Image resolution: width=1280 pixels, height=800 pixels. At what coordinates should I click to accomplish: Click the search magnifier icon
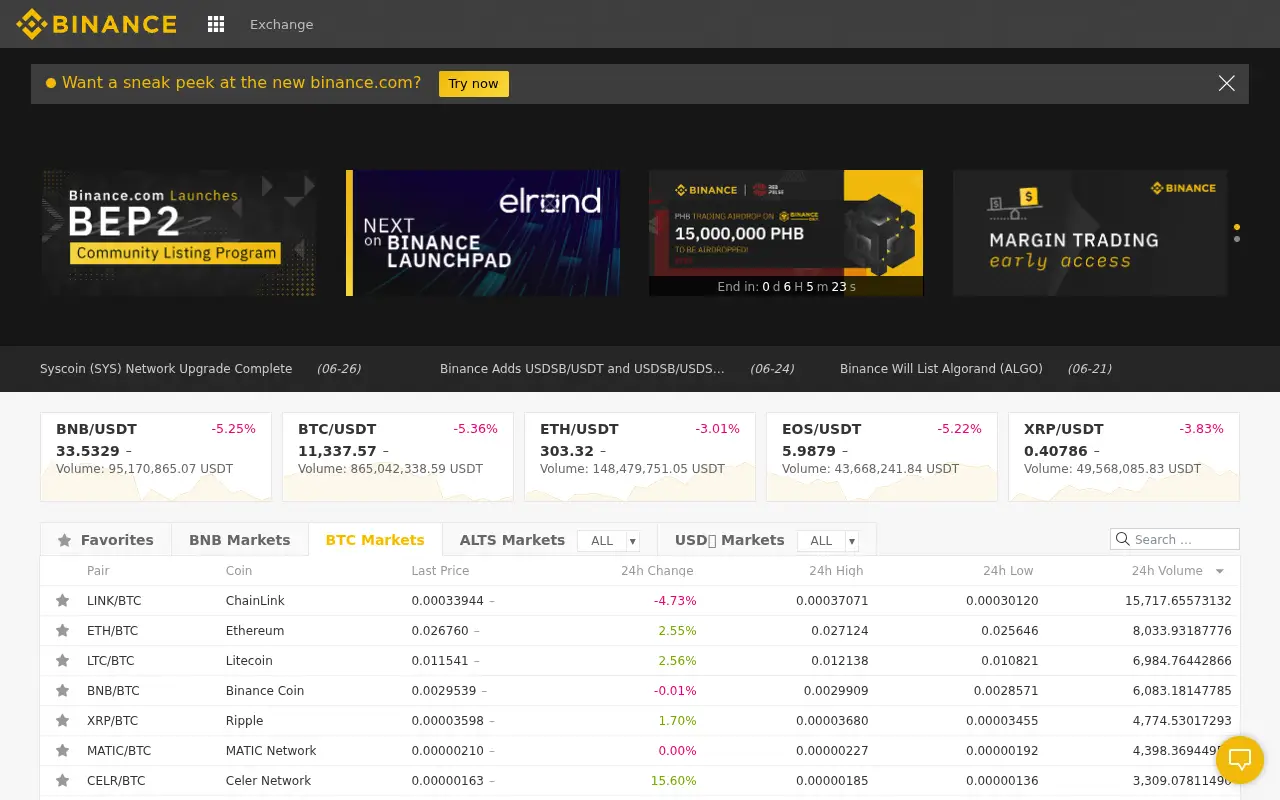point(1122,539)
